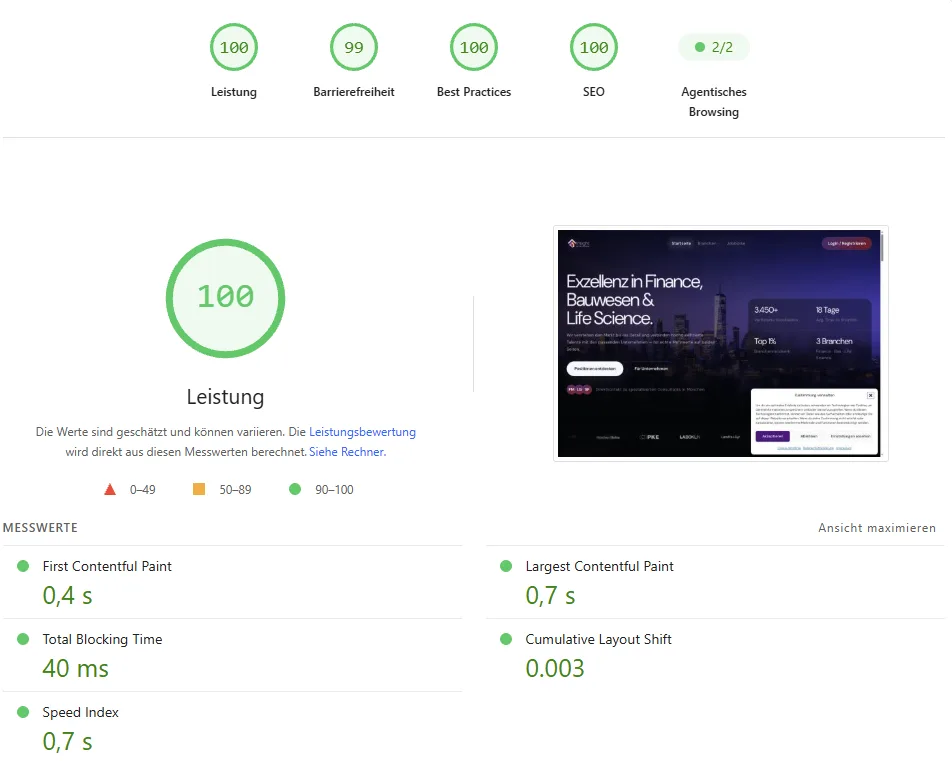Click the Barrierefreiheit category label
Image resolution: width=952 pixels, height=761 pixels.
tap(353, 92)
